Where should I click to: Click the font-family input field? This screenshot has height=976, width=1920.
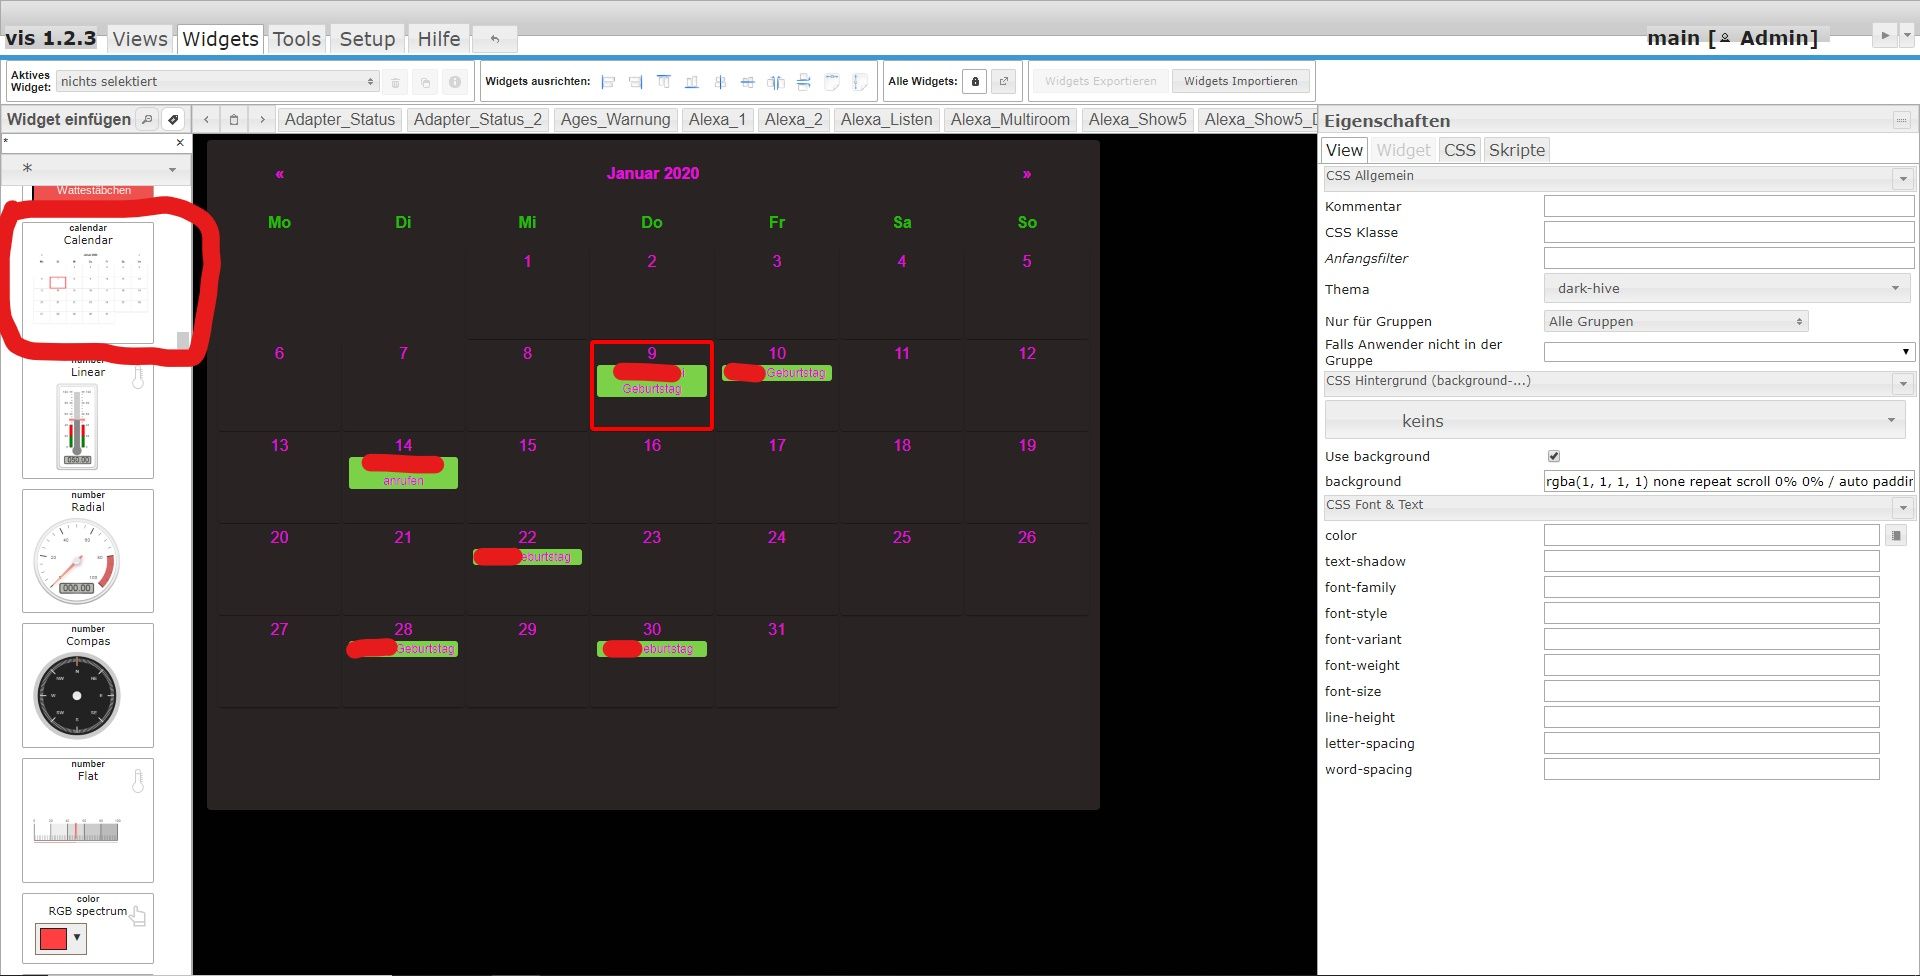1711,587
